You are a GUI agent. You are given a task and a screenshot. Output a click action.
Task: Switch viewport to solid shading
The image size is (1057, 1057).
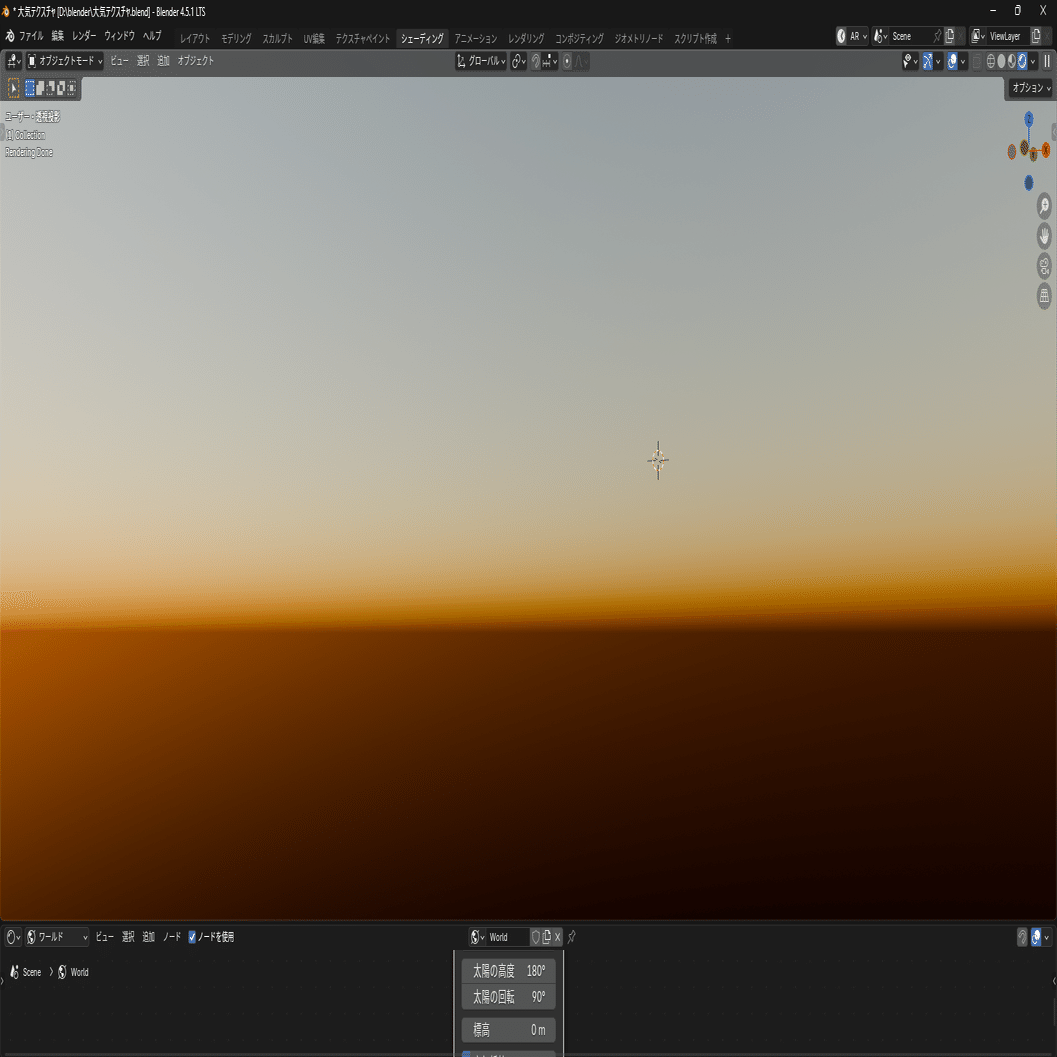pos(1001,61)
